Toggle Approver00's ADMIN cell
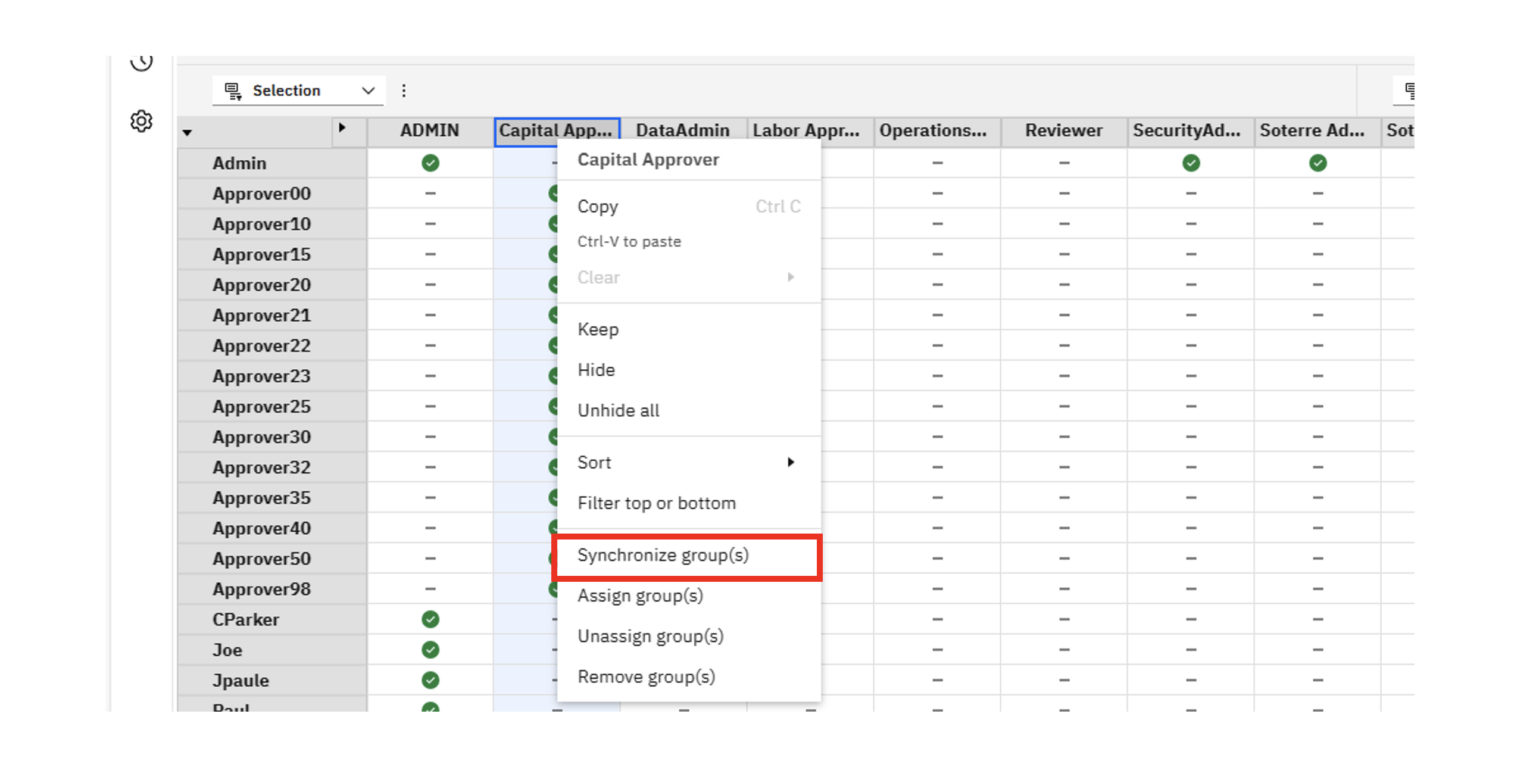1536x767 pixels. [x=430, y=194]
